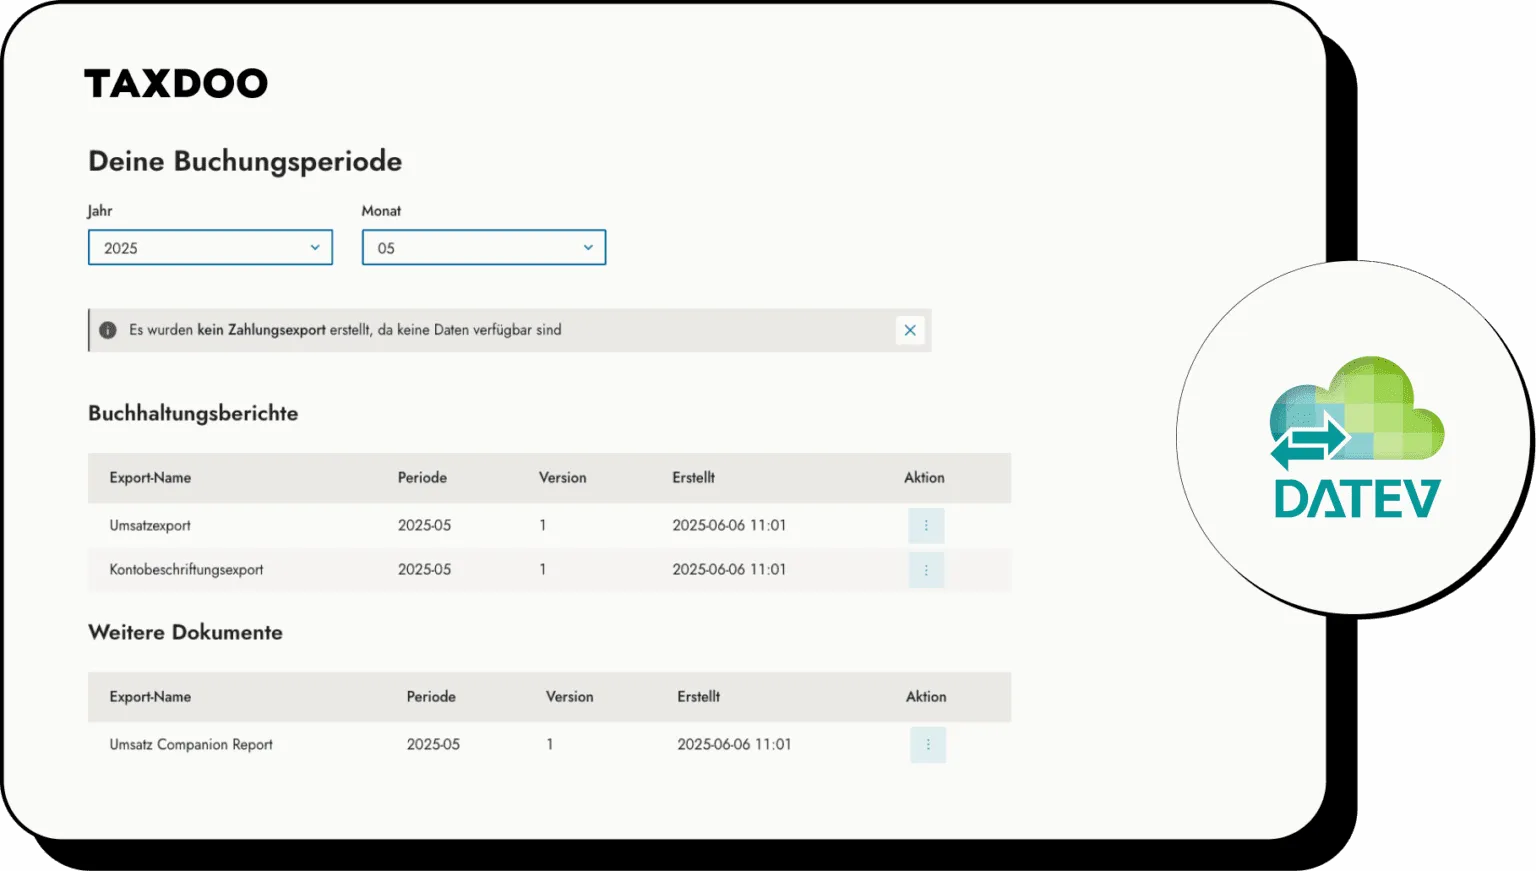Click Umsatz Companion Report created date
The height and width of the screenshot is (871, 1536).
(x=734, y=744)
